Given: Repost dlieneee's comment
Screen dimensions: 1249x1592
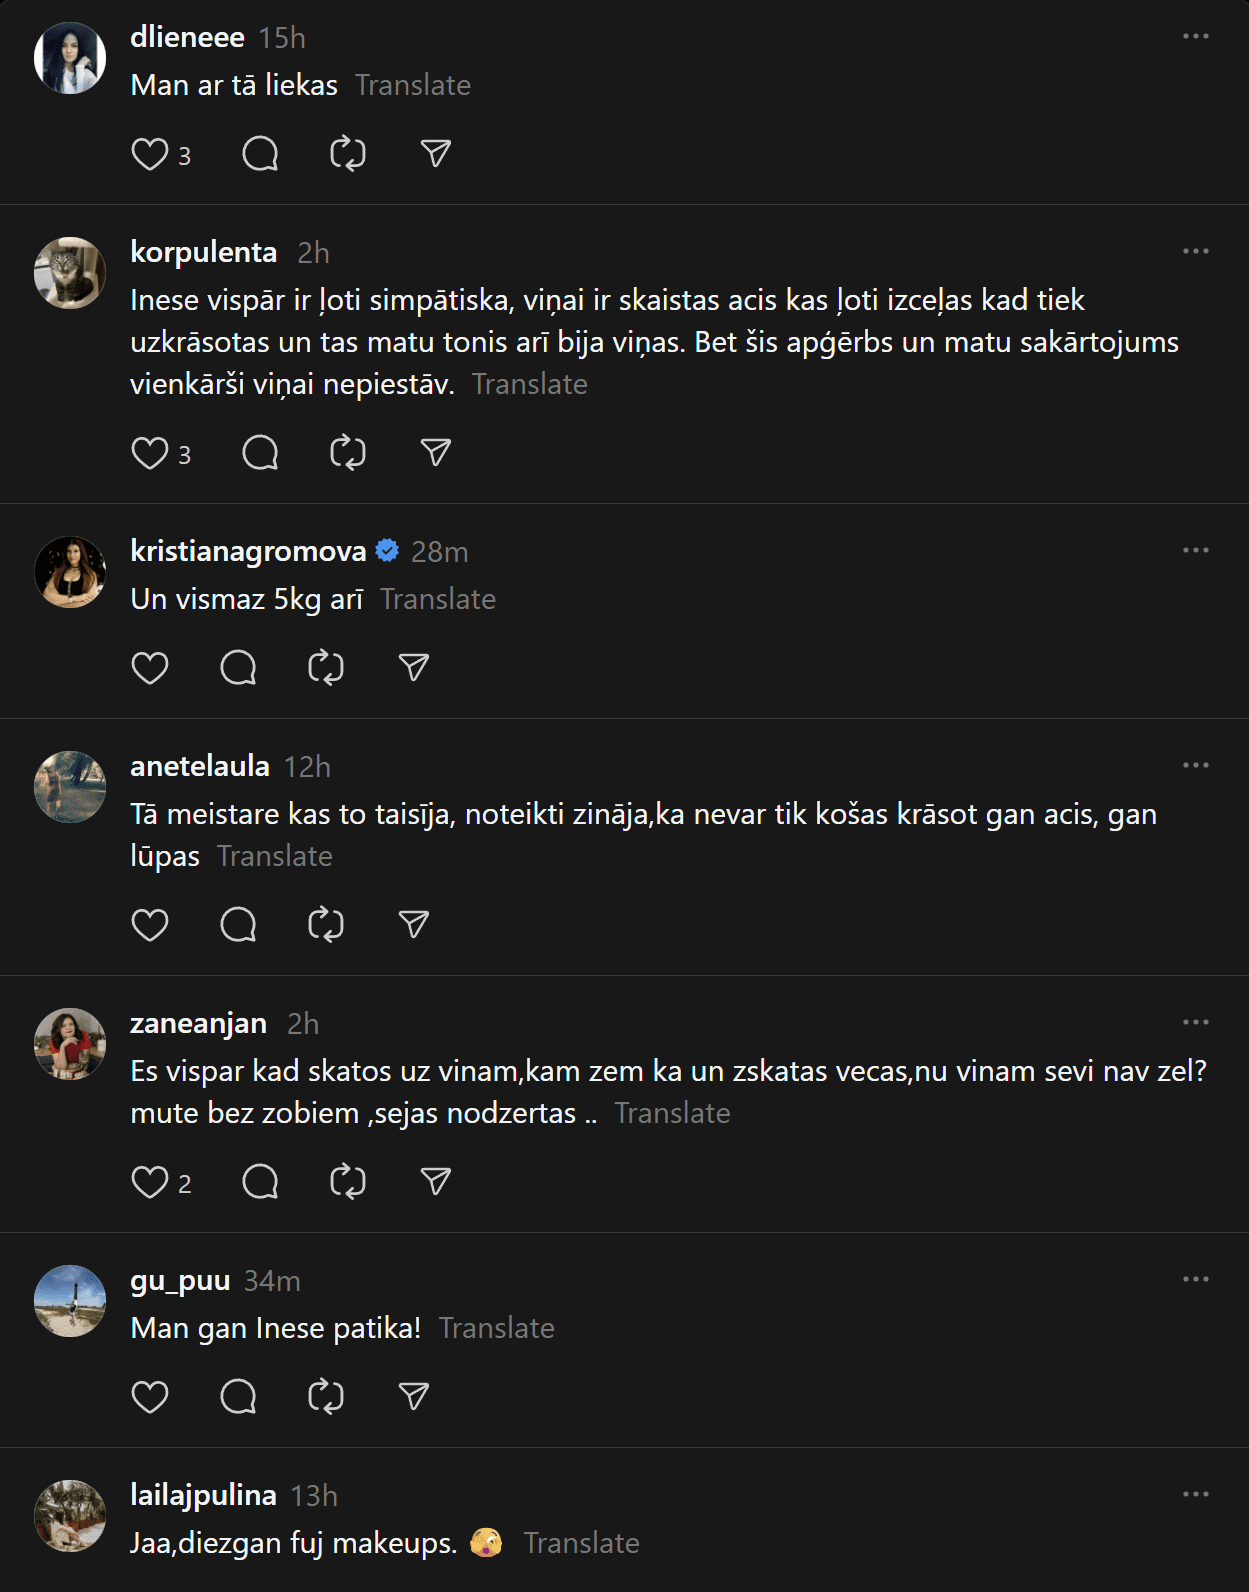Looking at the screenshot, I should click(348, 154).
